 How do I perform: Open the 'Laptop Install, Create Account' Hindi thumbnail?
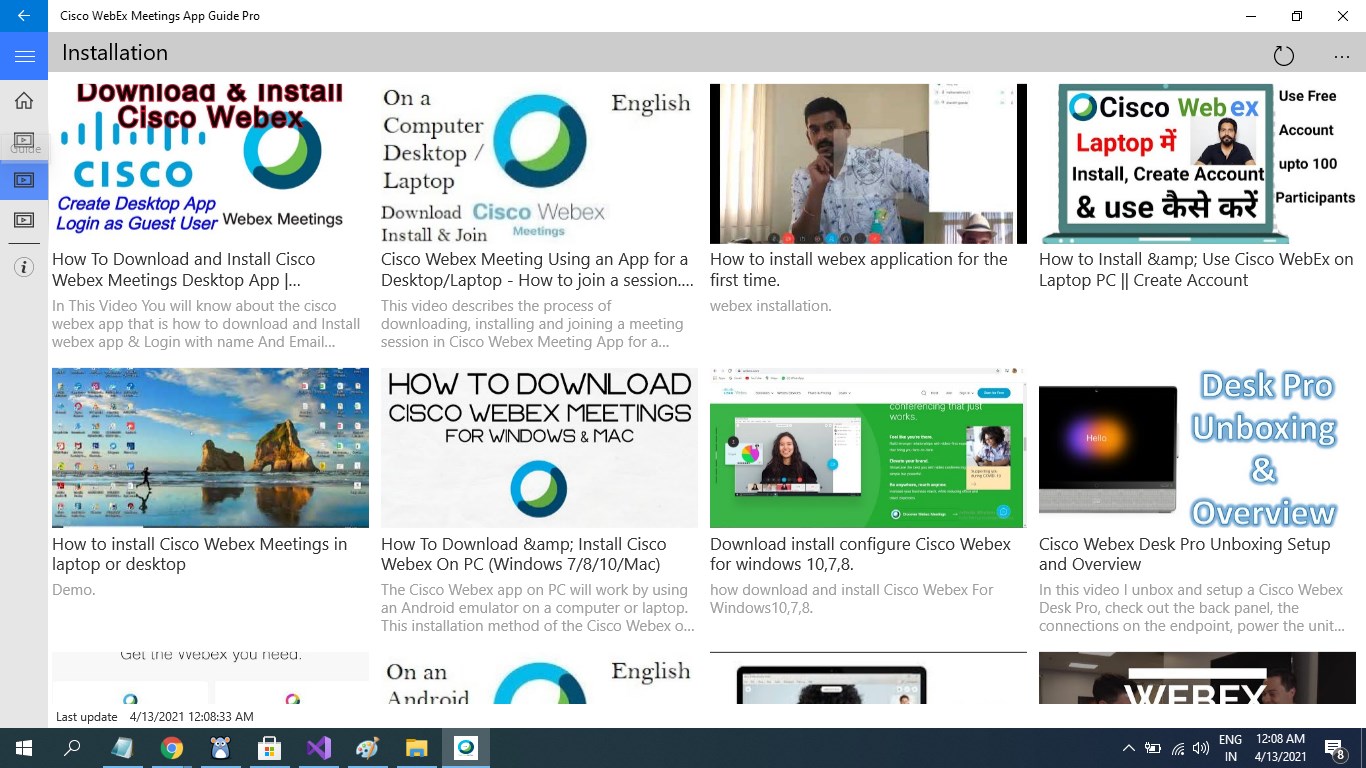1197,164
